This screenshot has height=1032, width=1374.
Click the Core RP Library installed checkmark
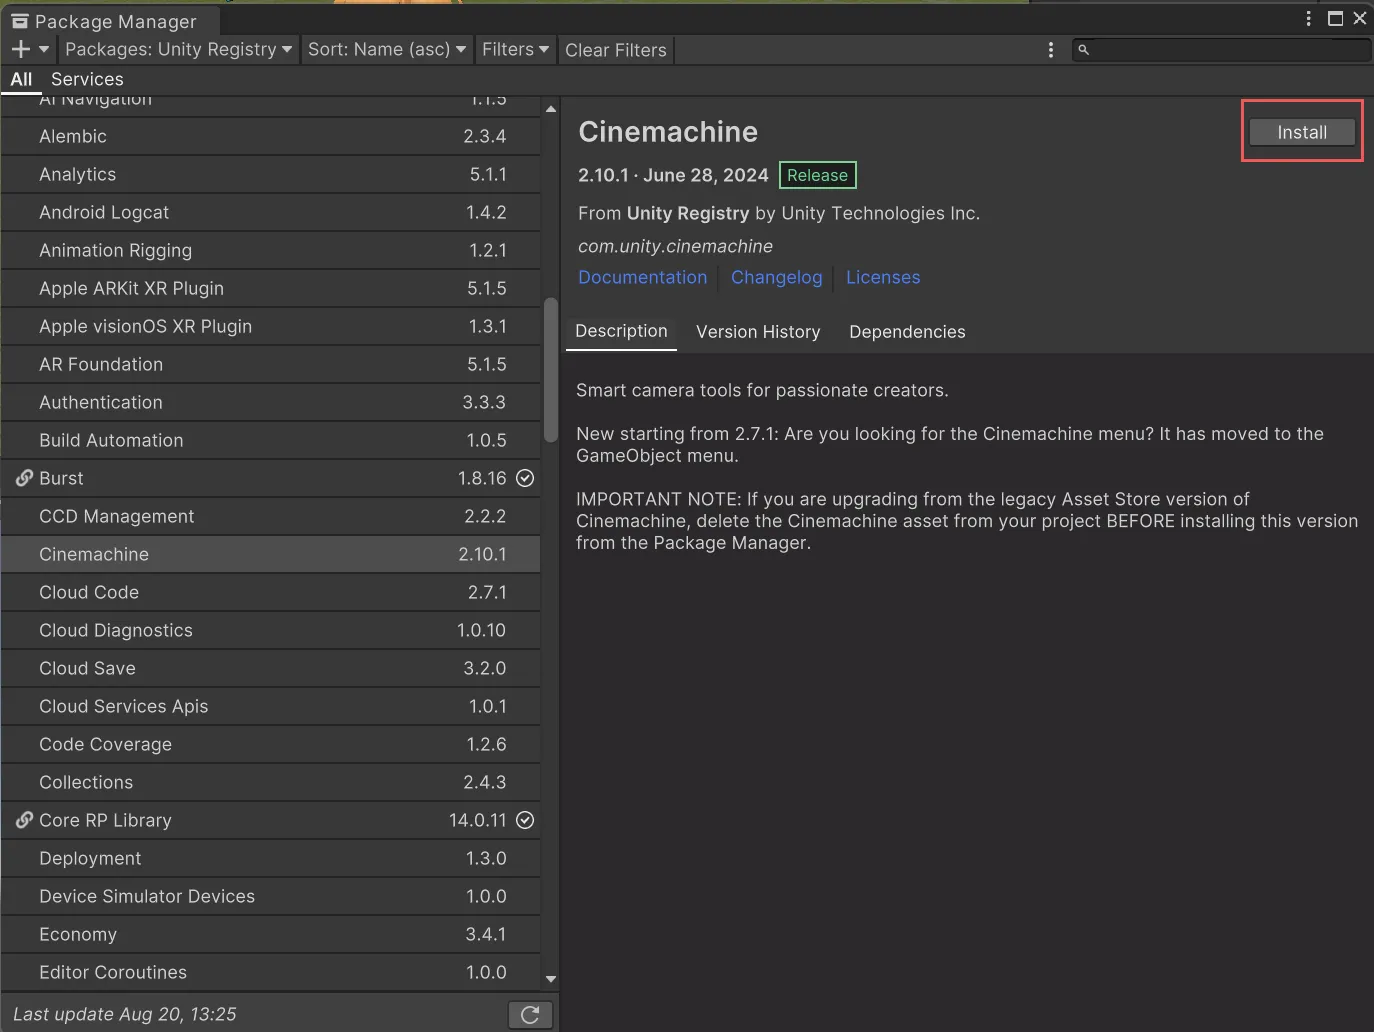(525, 820)
